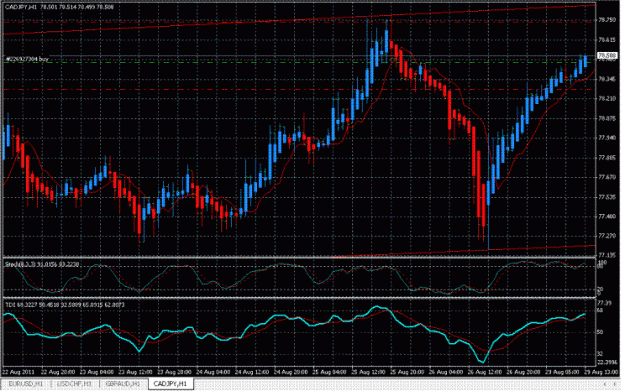This screenshot has height=391, width=625.
Task: Click the 77.940 price scale label
Action: (607, 138)
